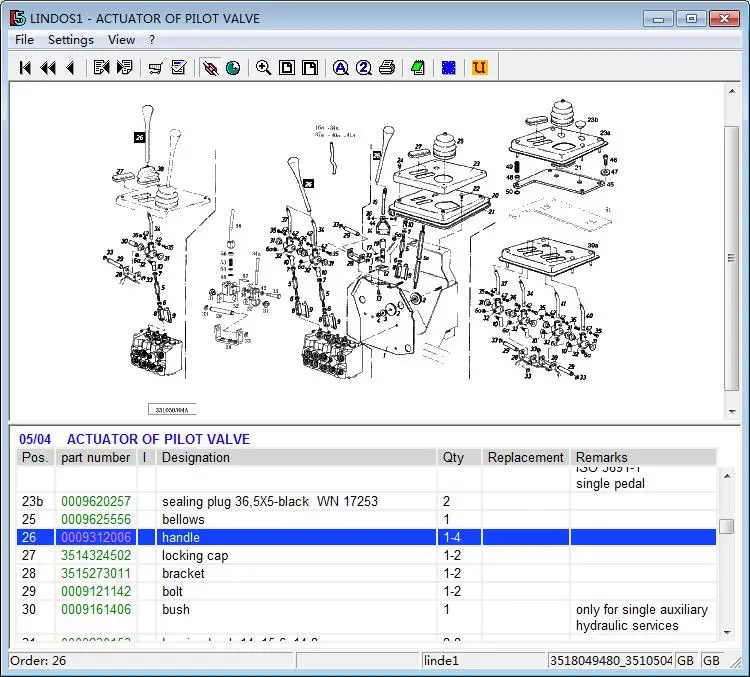Click the Designation column header
The height and width of the screenshot is (677, 750).
tap(296, 457)
